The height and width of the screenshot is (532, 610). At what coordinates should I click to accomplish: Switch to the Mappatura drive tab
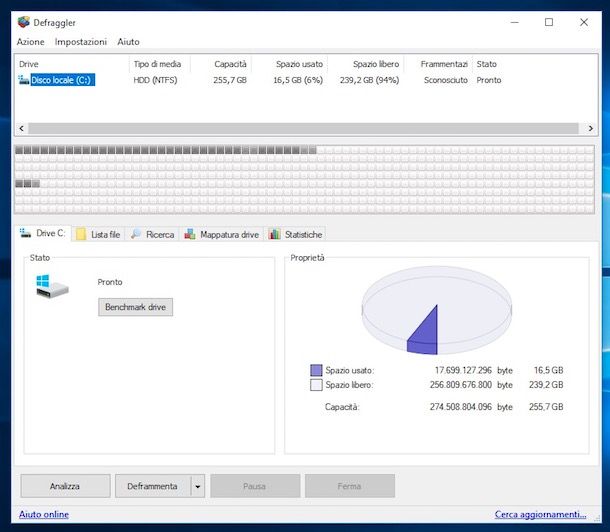[222, 234]
